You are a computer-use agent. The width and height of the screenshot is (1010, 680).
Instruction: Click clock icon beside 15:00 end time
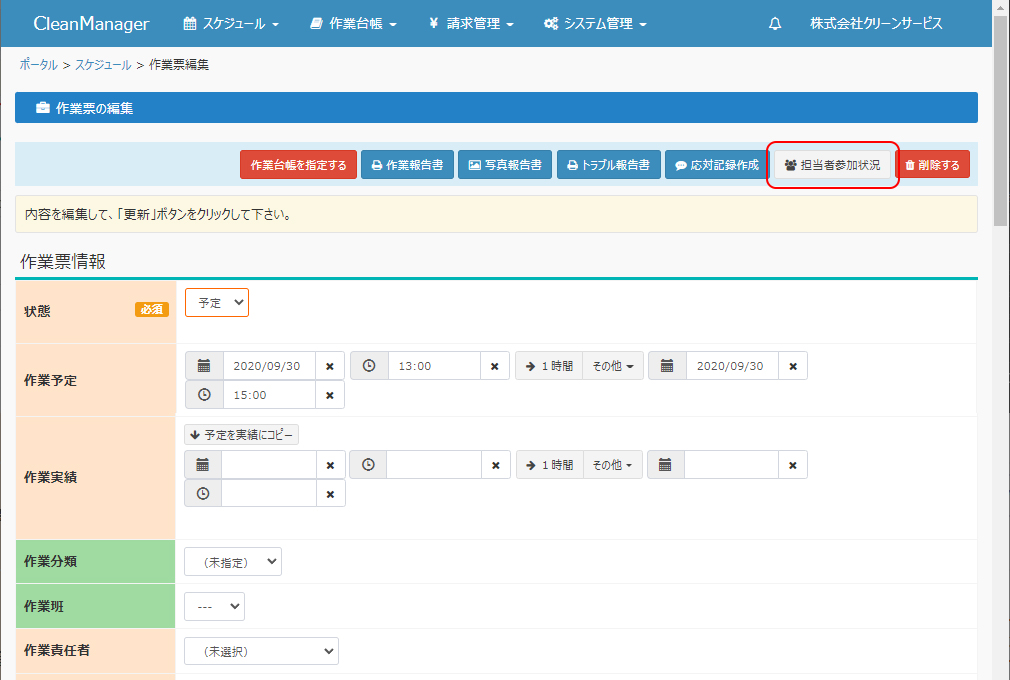(204, 395)
